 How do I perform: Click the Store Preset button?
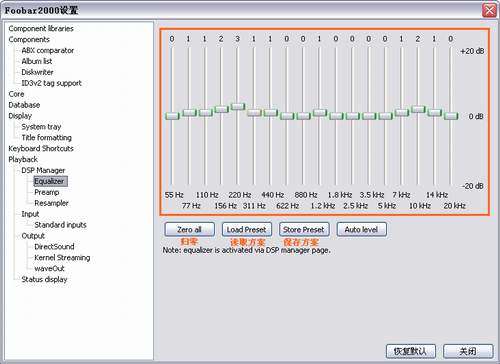click(x=304, y=230)
